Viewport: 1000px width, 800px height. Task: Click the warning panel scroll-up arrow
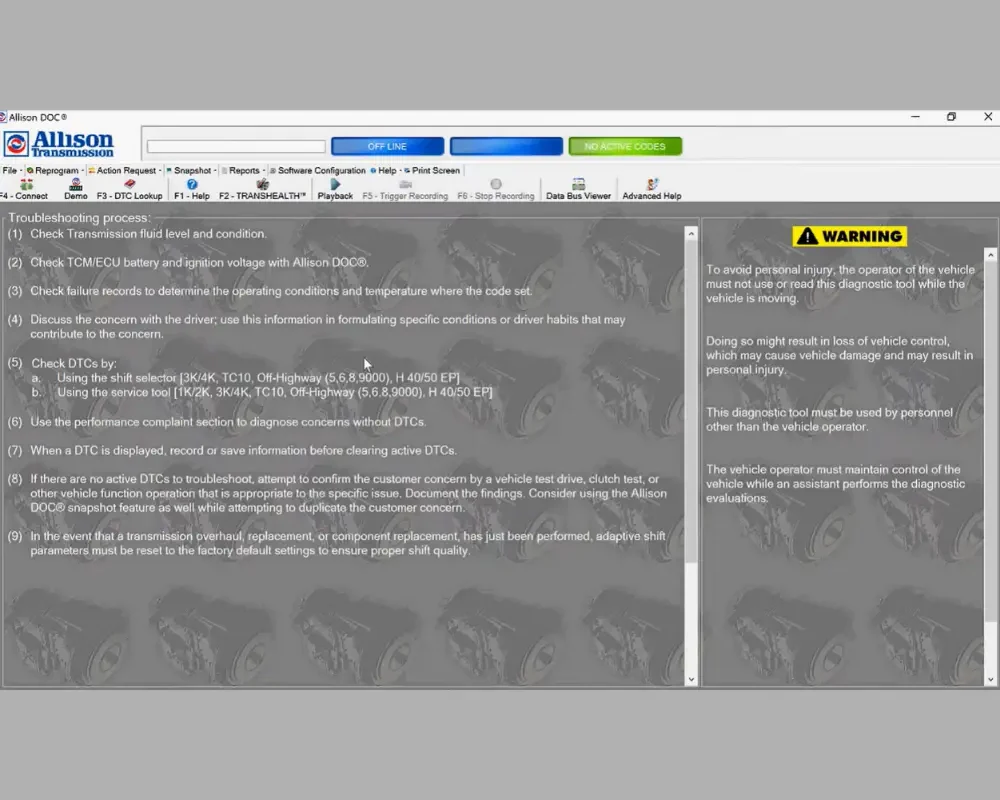[x=990, y=255]
